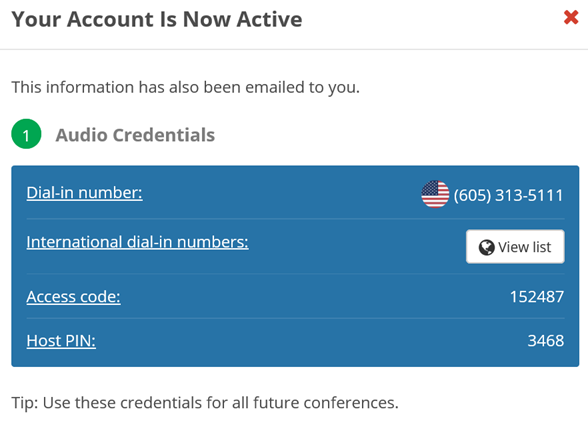This screenshot has height=445, width=588.
Task: Click the Audio Credentials heading
Action: click(135, 135)
